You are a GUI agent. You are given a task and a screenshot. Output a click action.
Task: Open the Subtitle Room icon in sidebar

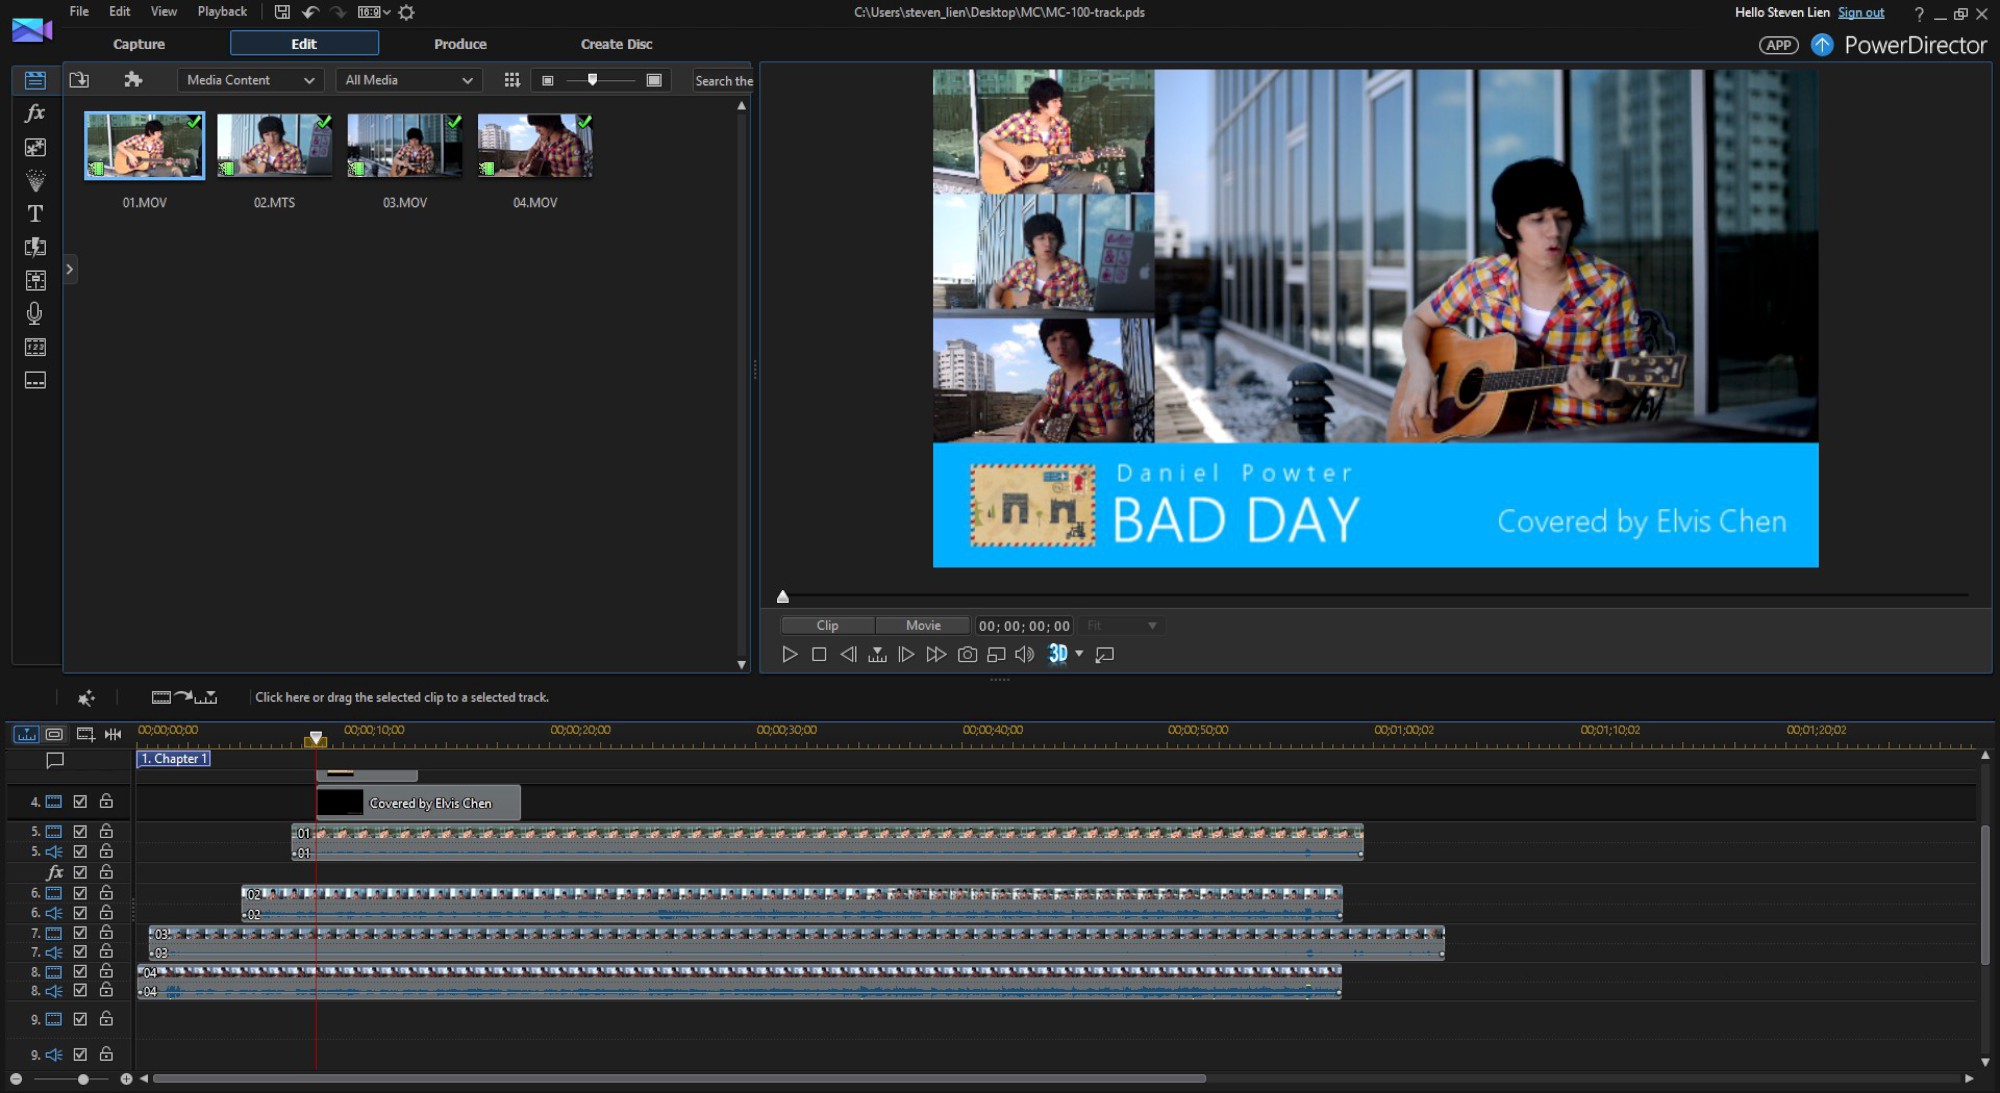pos(35,381)
